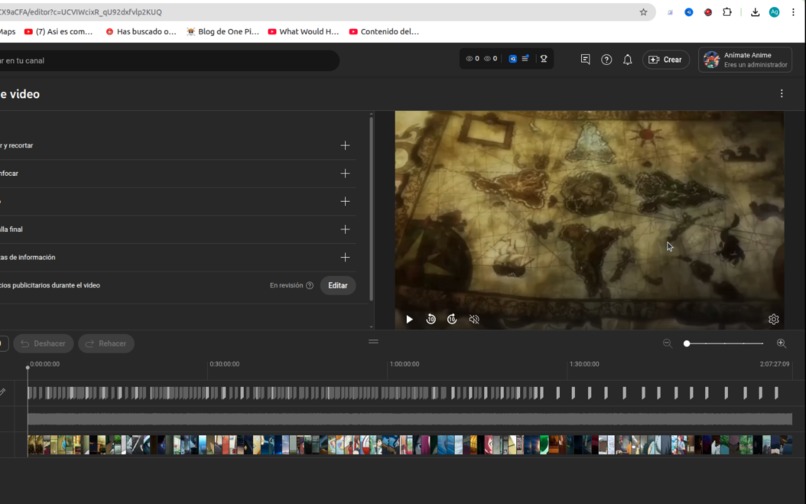The height and width of the screenshot is (504, 806).
Task: Open the preview player settings gear
Action: 774,319
